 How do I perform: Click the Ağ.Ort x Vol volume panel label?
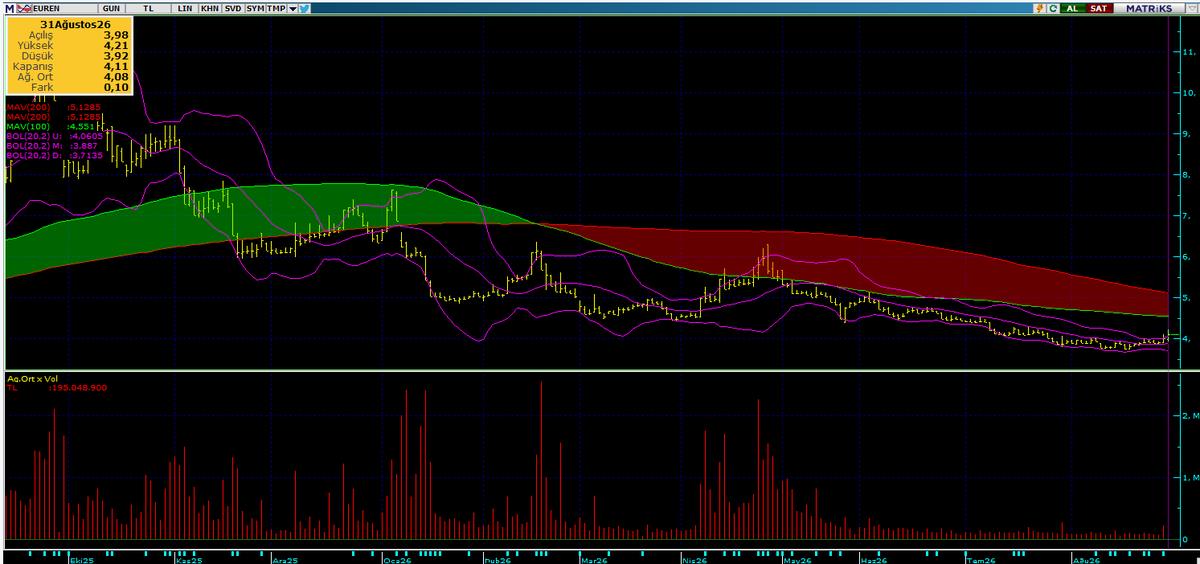pyautogui.click(x=33, y=379)
